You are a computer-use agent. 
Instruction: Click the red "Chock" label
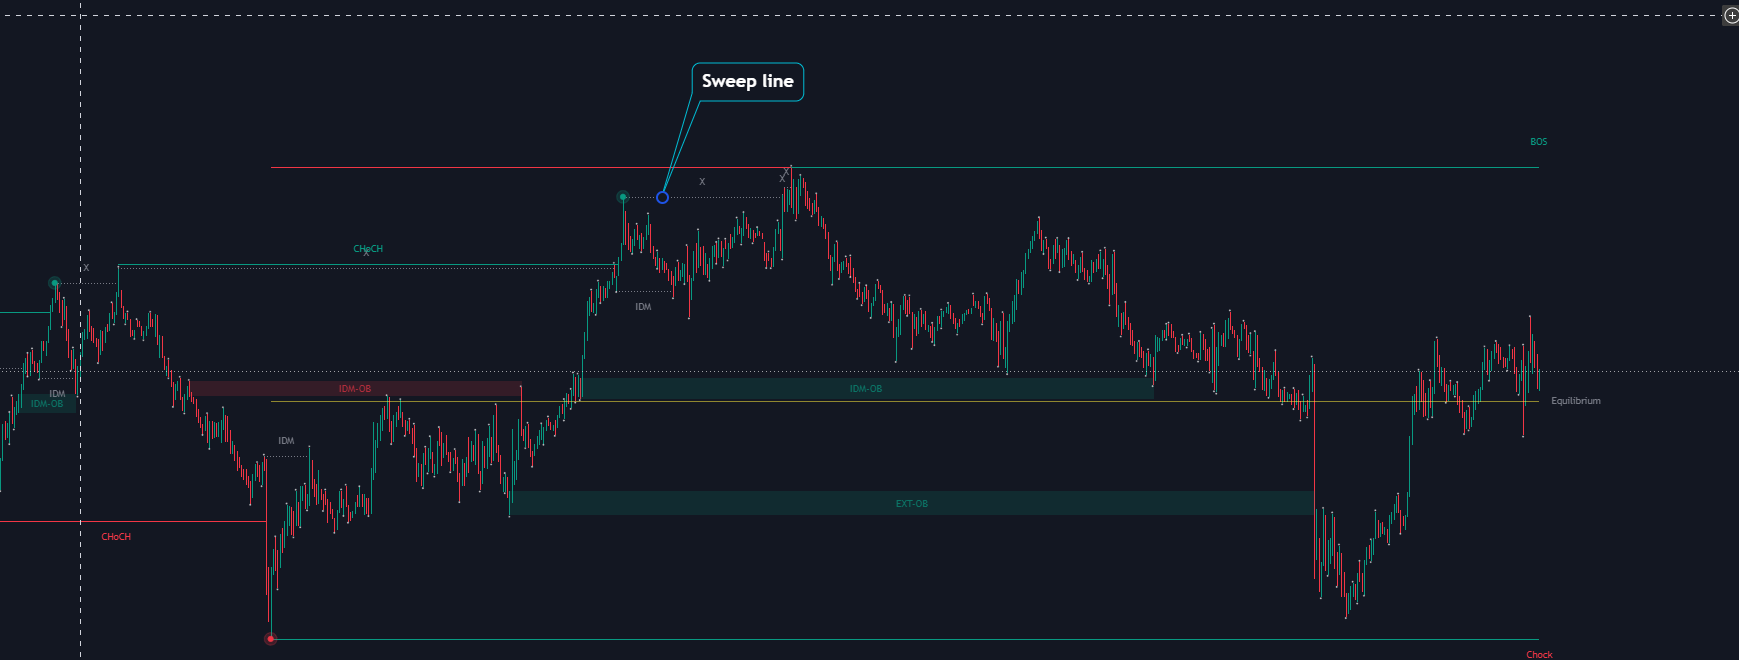1539,655
